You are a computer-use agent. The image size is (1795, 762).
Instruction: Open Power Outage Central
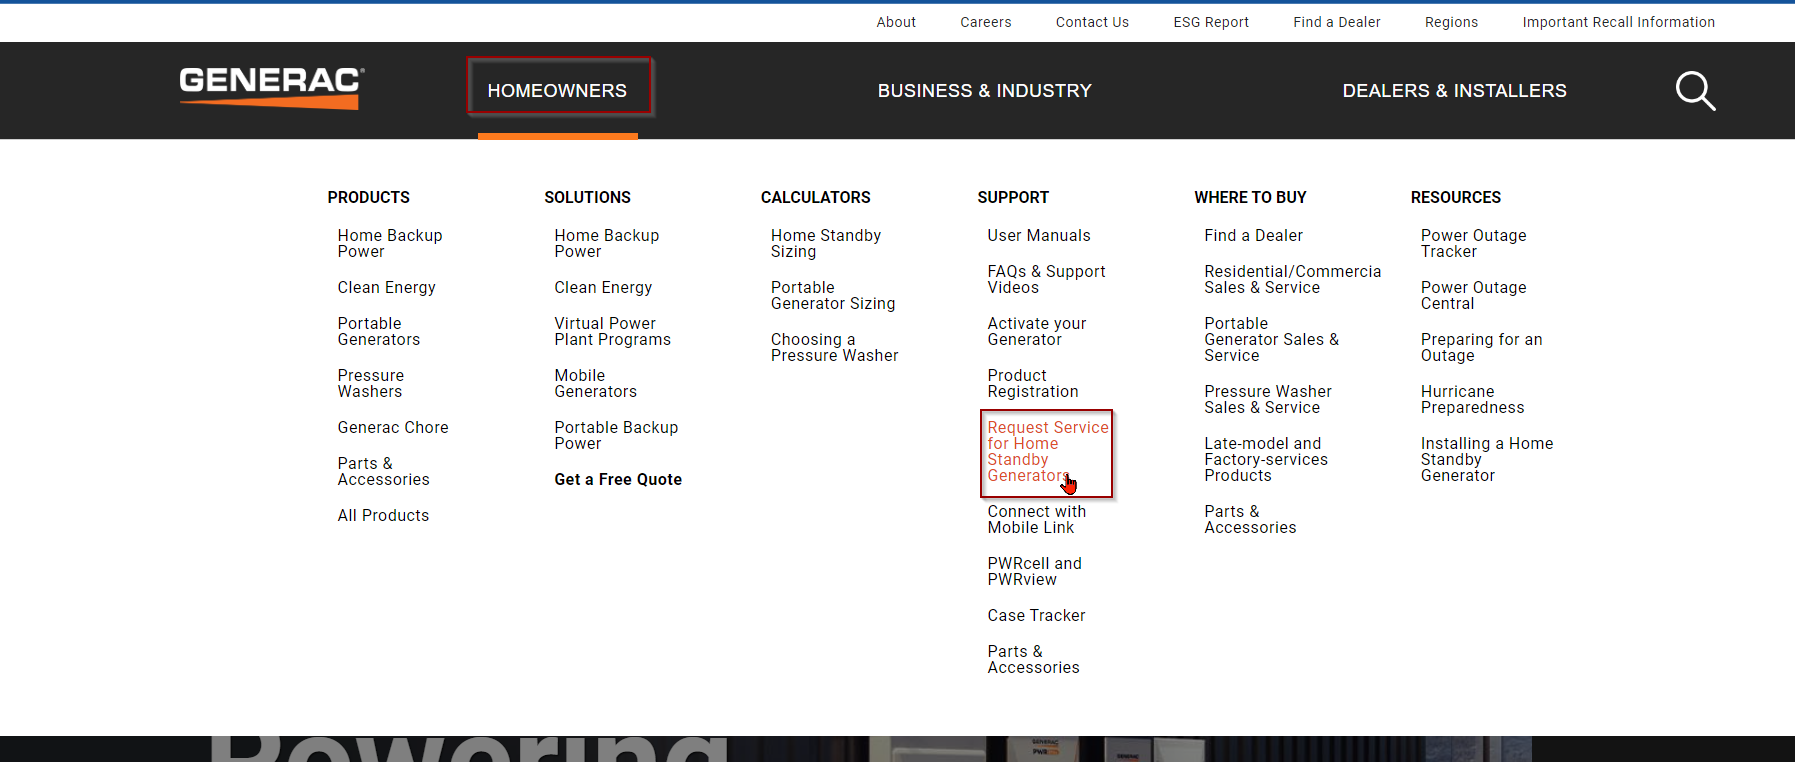1474,295
